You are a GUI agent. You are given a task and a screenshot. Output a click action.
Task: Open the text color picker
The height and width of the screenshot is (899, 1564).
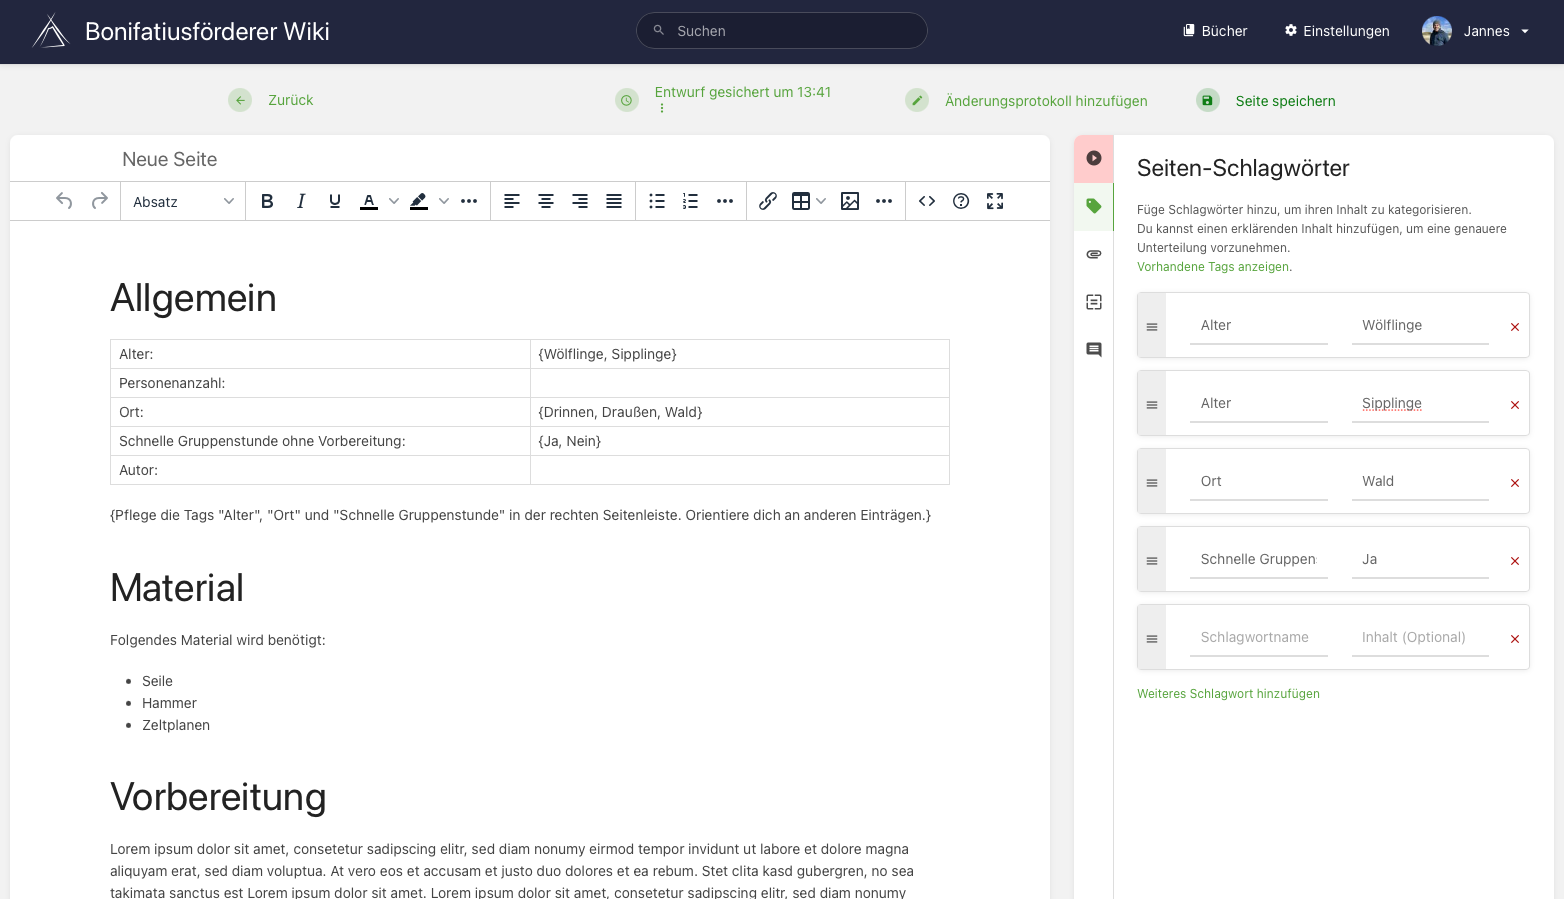394,201
